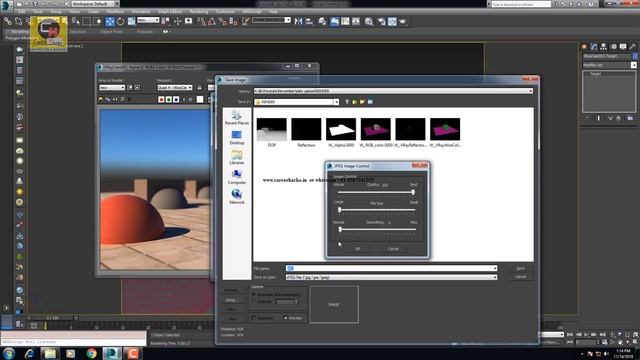Click the save image icon in render window

coord(101,99)
